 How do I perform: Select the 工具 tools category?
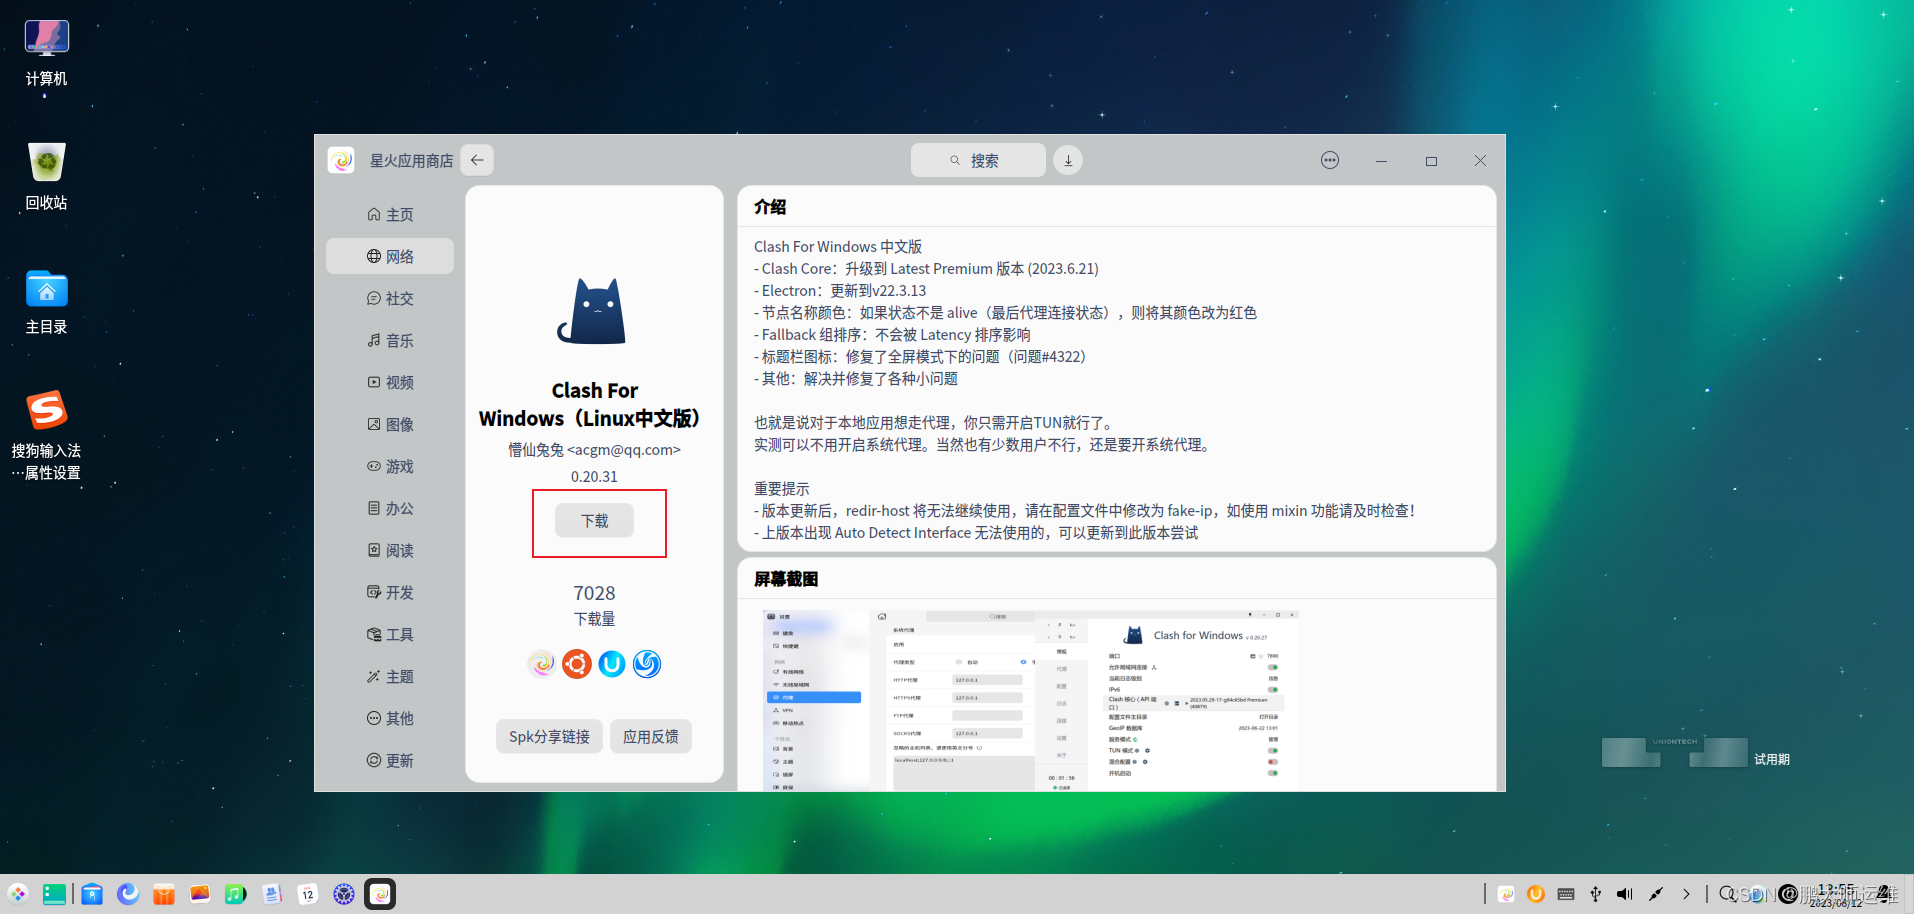(x=390, y=634)
